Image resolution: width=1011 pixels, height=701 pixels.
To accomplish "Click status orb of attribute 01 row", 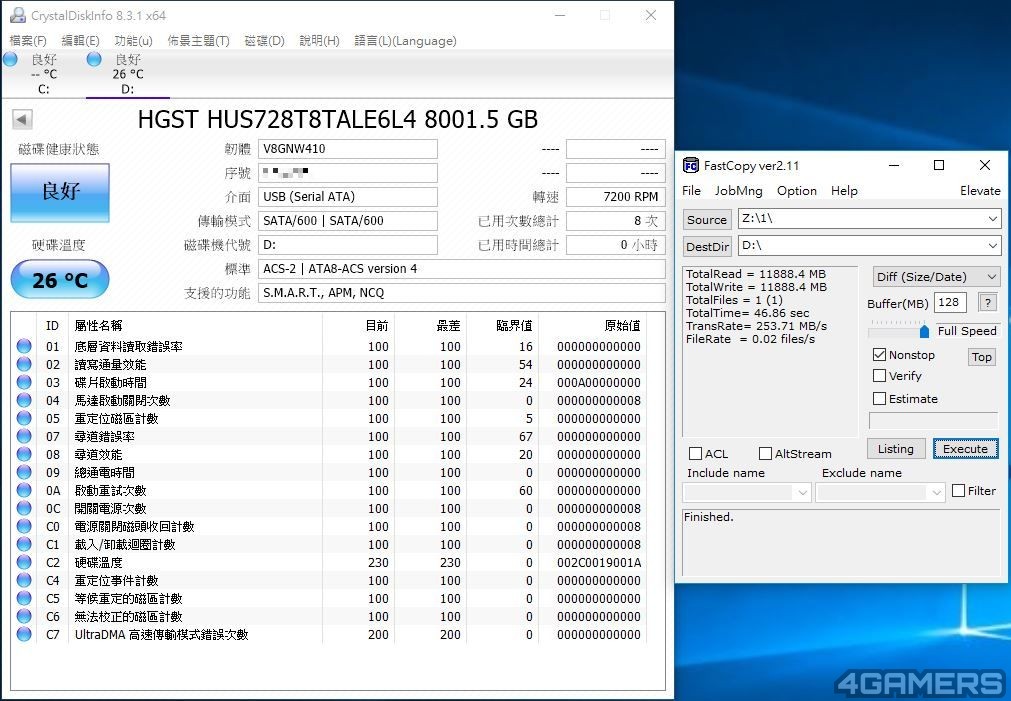I will [25, 346].
